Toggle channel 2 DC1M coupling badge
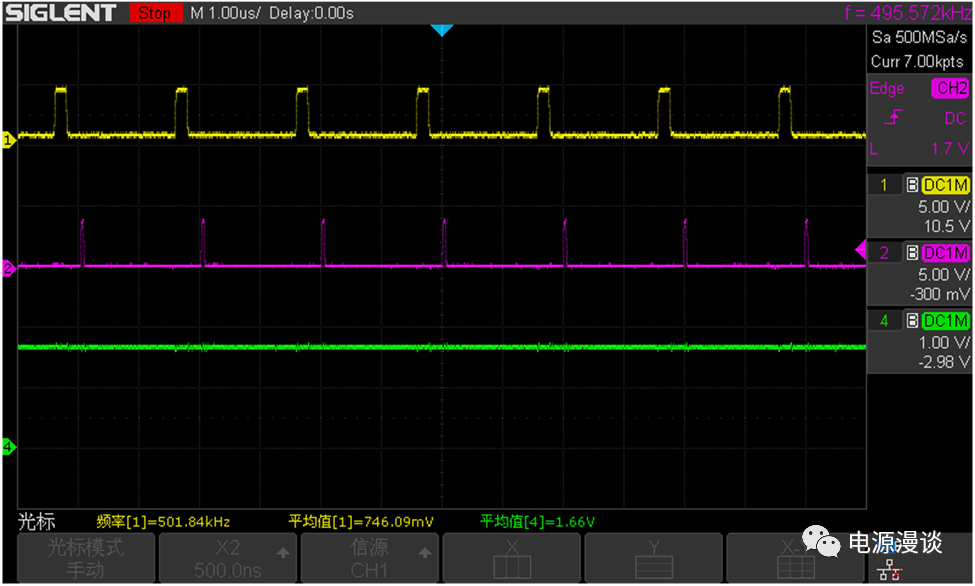This screenshot has height=586, width=975. [945, 253]
